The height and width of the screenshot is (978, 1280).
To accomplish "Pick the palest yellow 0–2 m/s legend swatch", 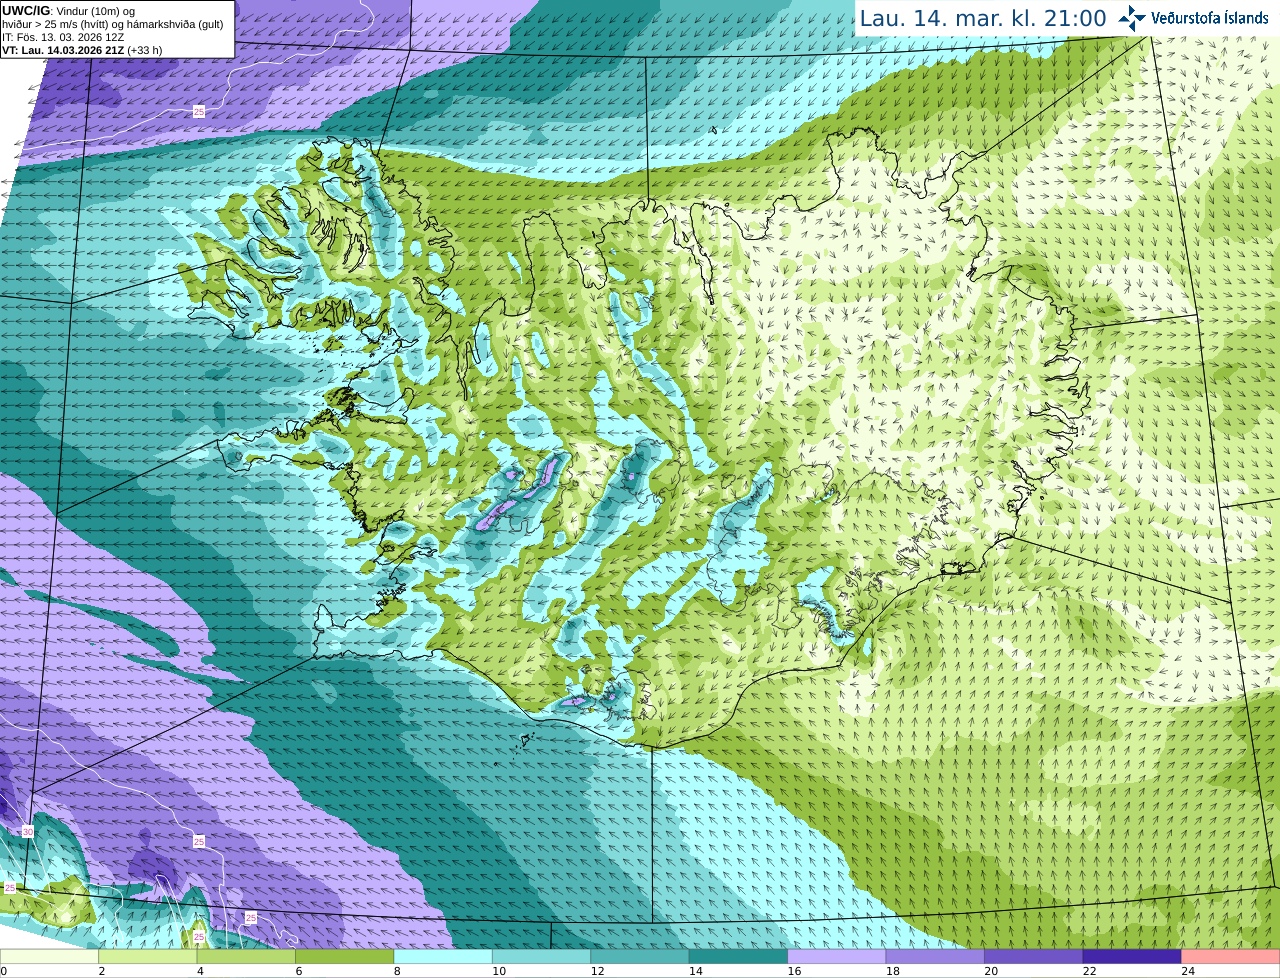I will [50, 957].
